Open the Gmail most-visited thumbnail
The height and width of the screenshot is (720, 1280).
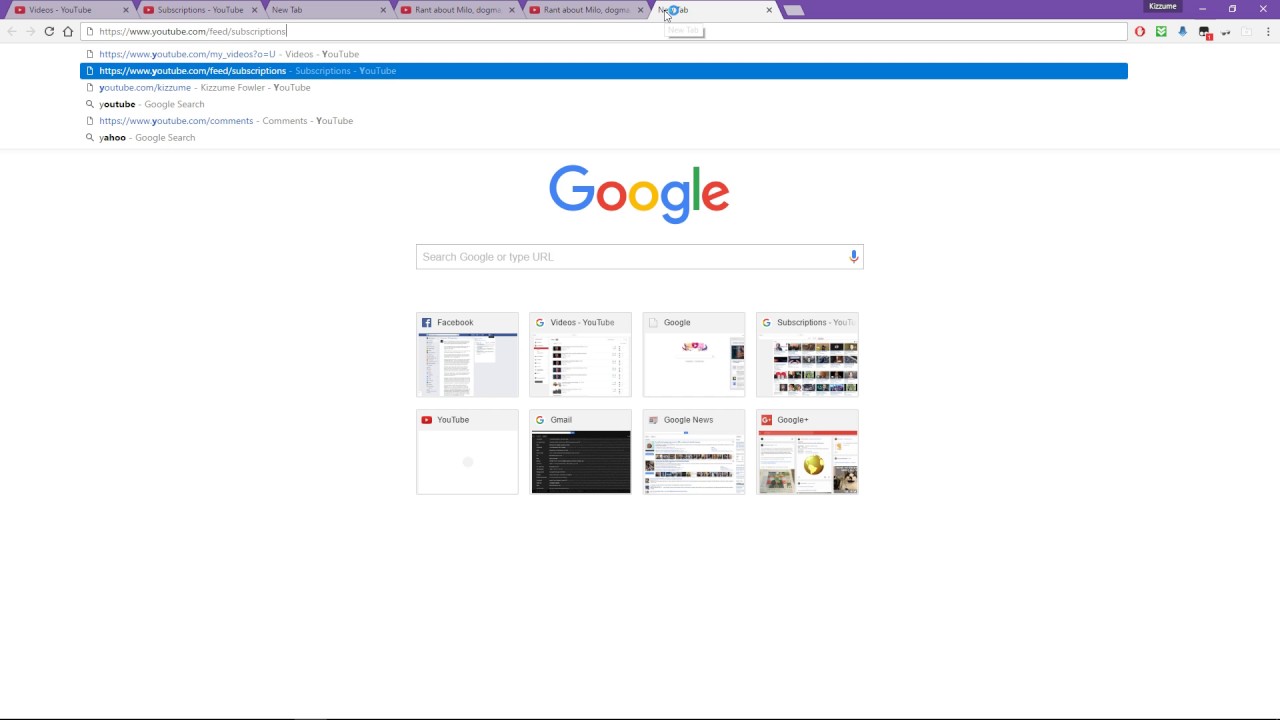pyautogui.click(x=580, y=452)
